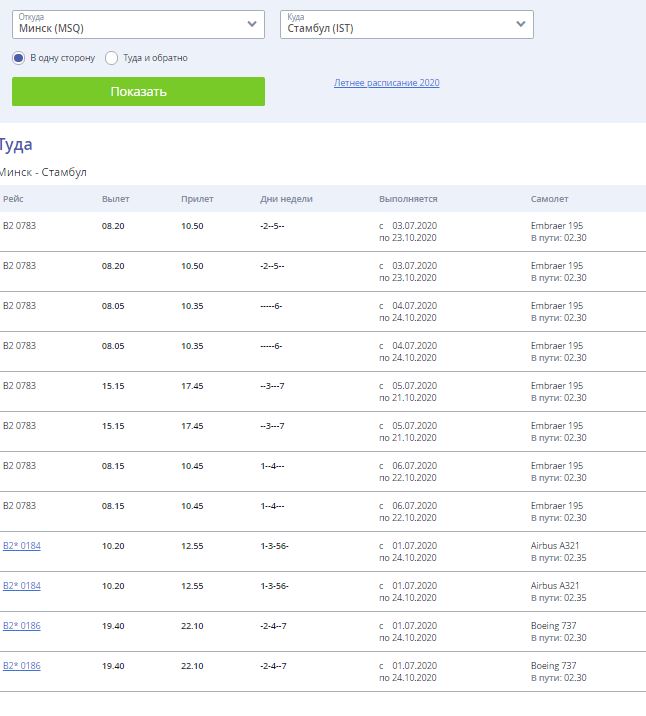Image resolution: width=646 pixels, height=716 pixels.
Task: Open the Летнее расписание 2020 link
Action: 387,83
